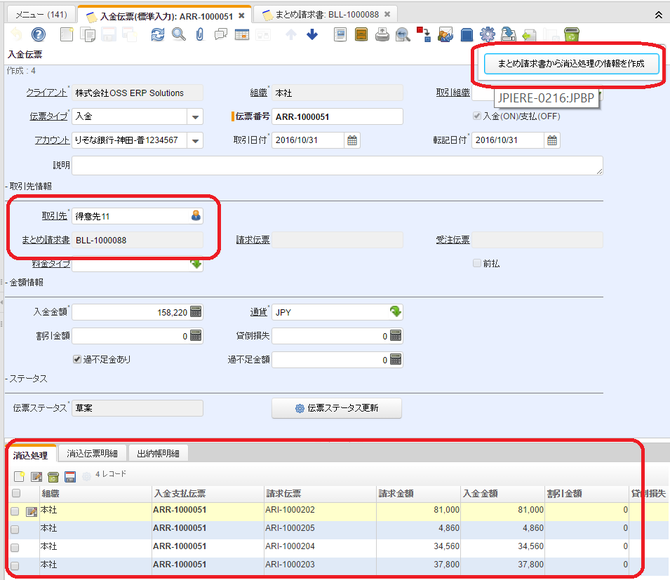This screenshot has height=580, width=670.
Task: Open the calculator for 割引金額
Action: pyautogui.click(x=196, y=336)
